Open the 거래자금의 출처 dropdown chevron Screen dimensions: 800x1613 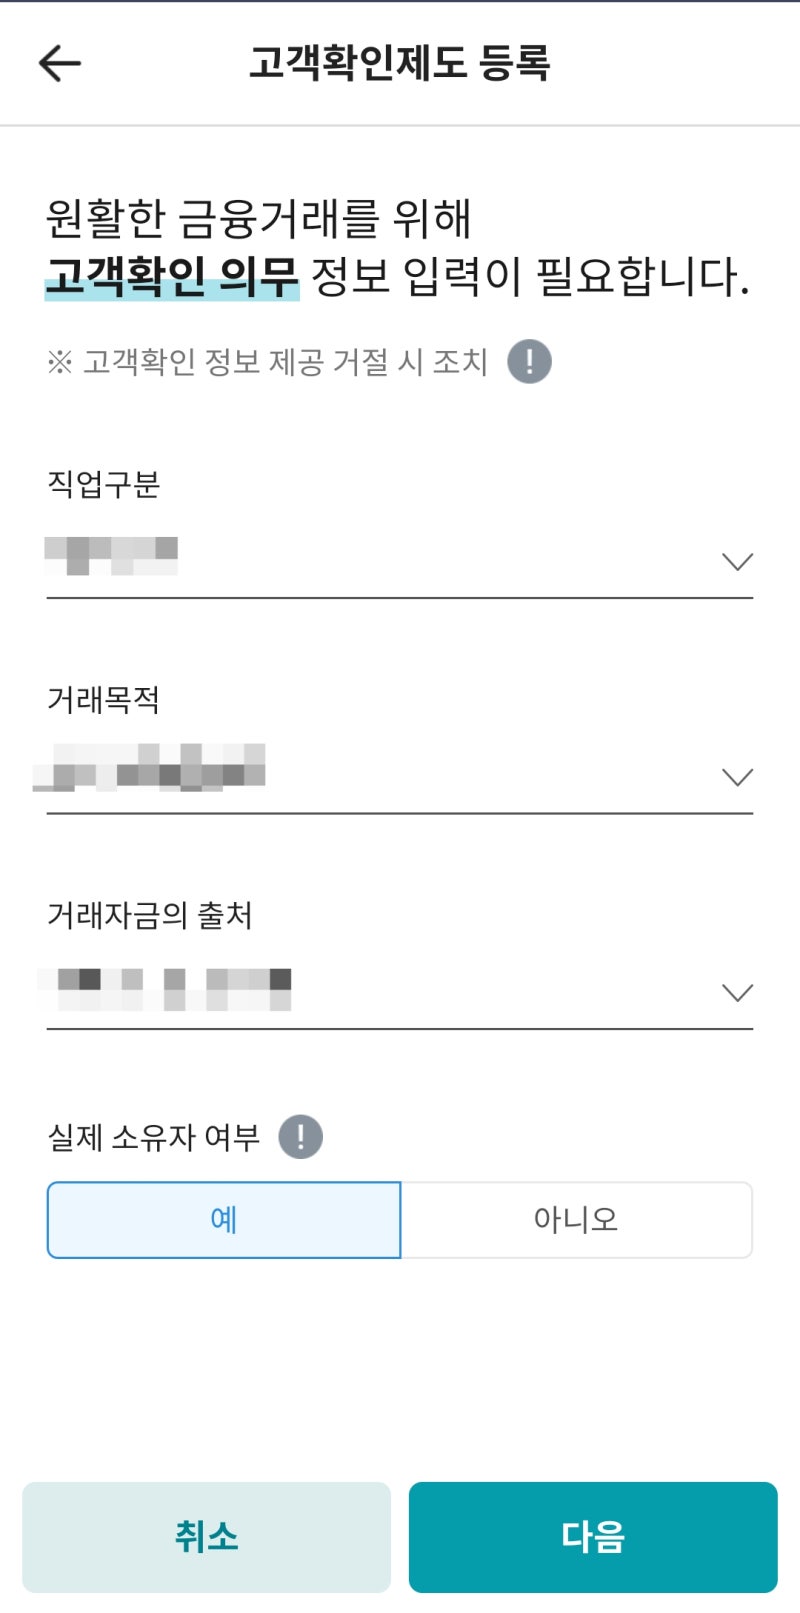pyautogui.click(x=737, y=992)
